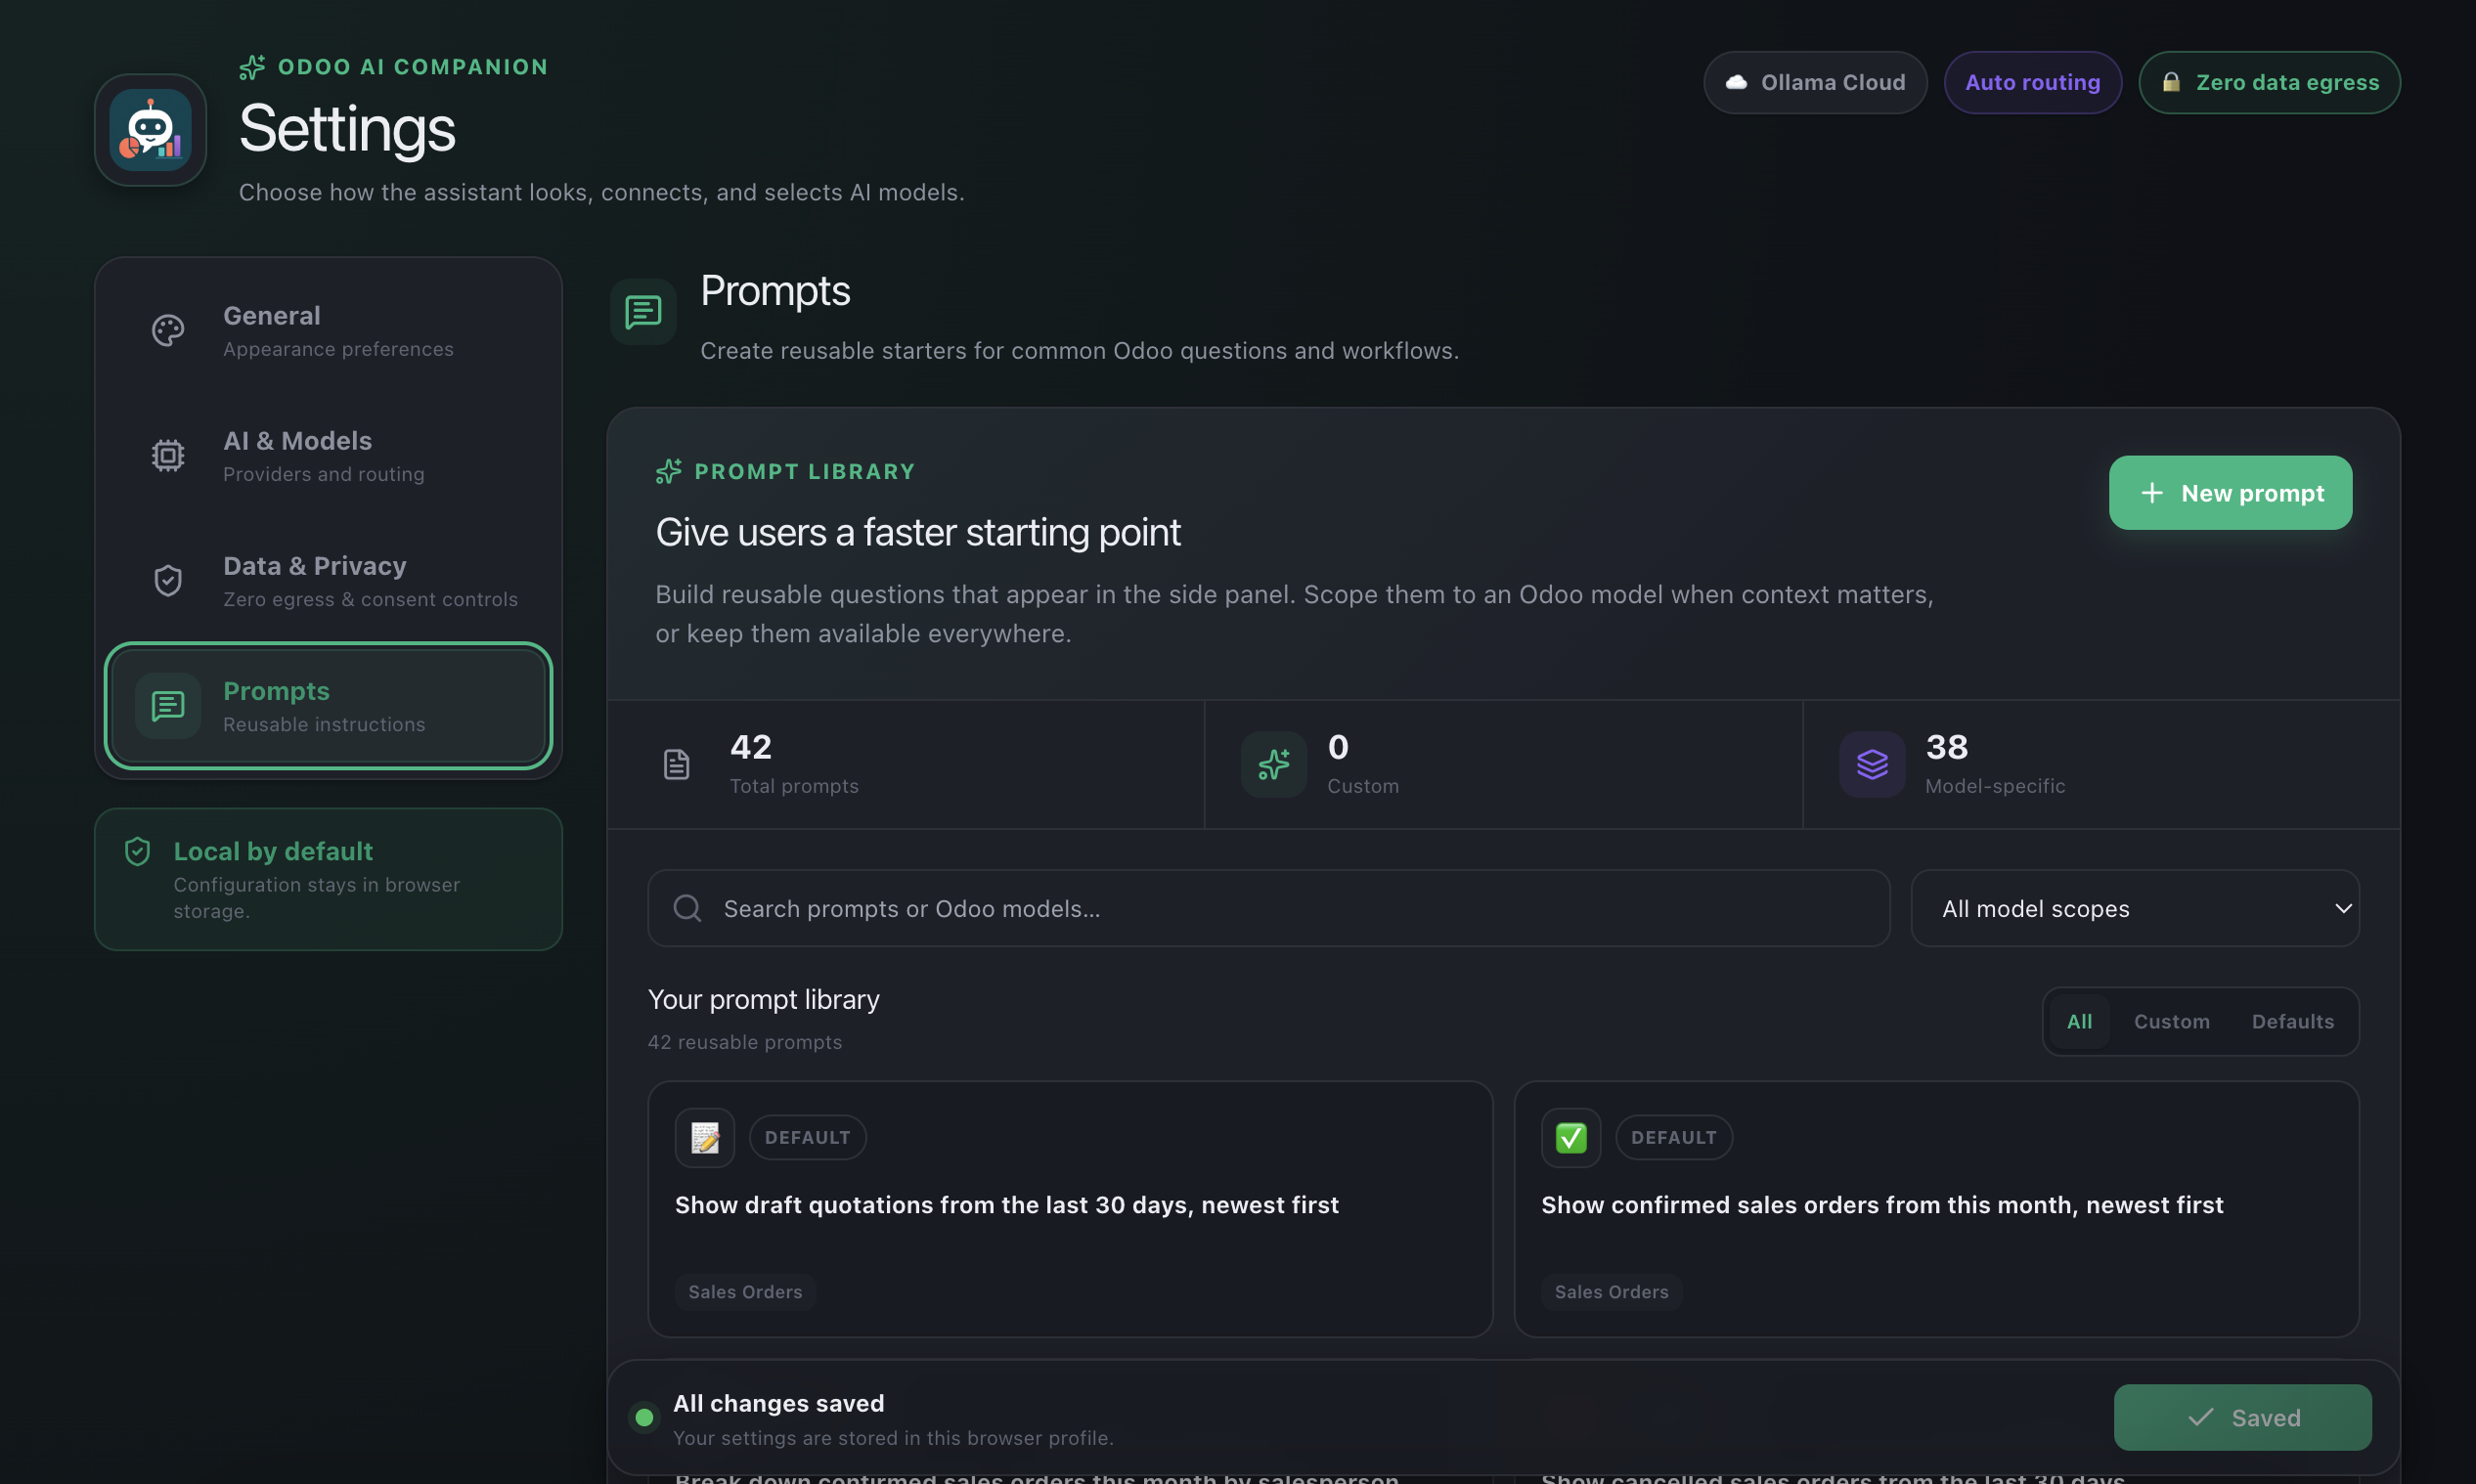Click the lock icon in Zero data egress badge
This screenshot has height=1484, width=2476.
[2171, 82]
